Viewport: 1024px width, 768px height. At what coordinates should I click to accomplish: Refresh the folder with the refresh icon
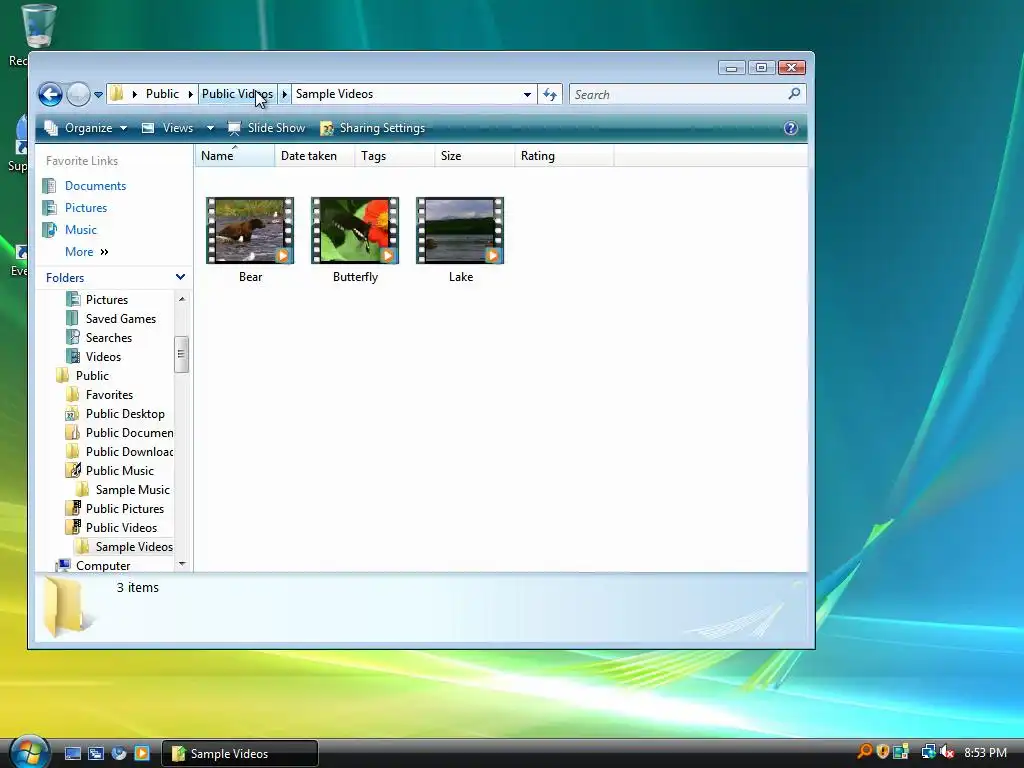coord(550,95)
